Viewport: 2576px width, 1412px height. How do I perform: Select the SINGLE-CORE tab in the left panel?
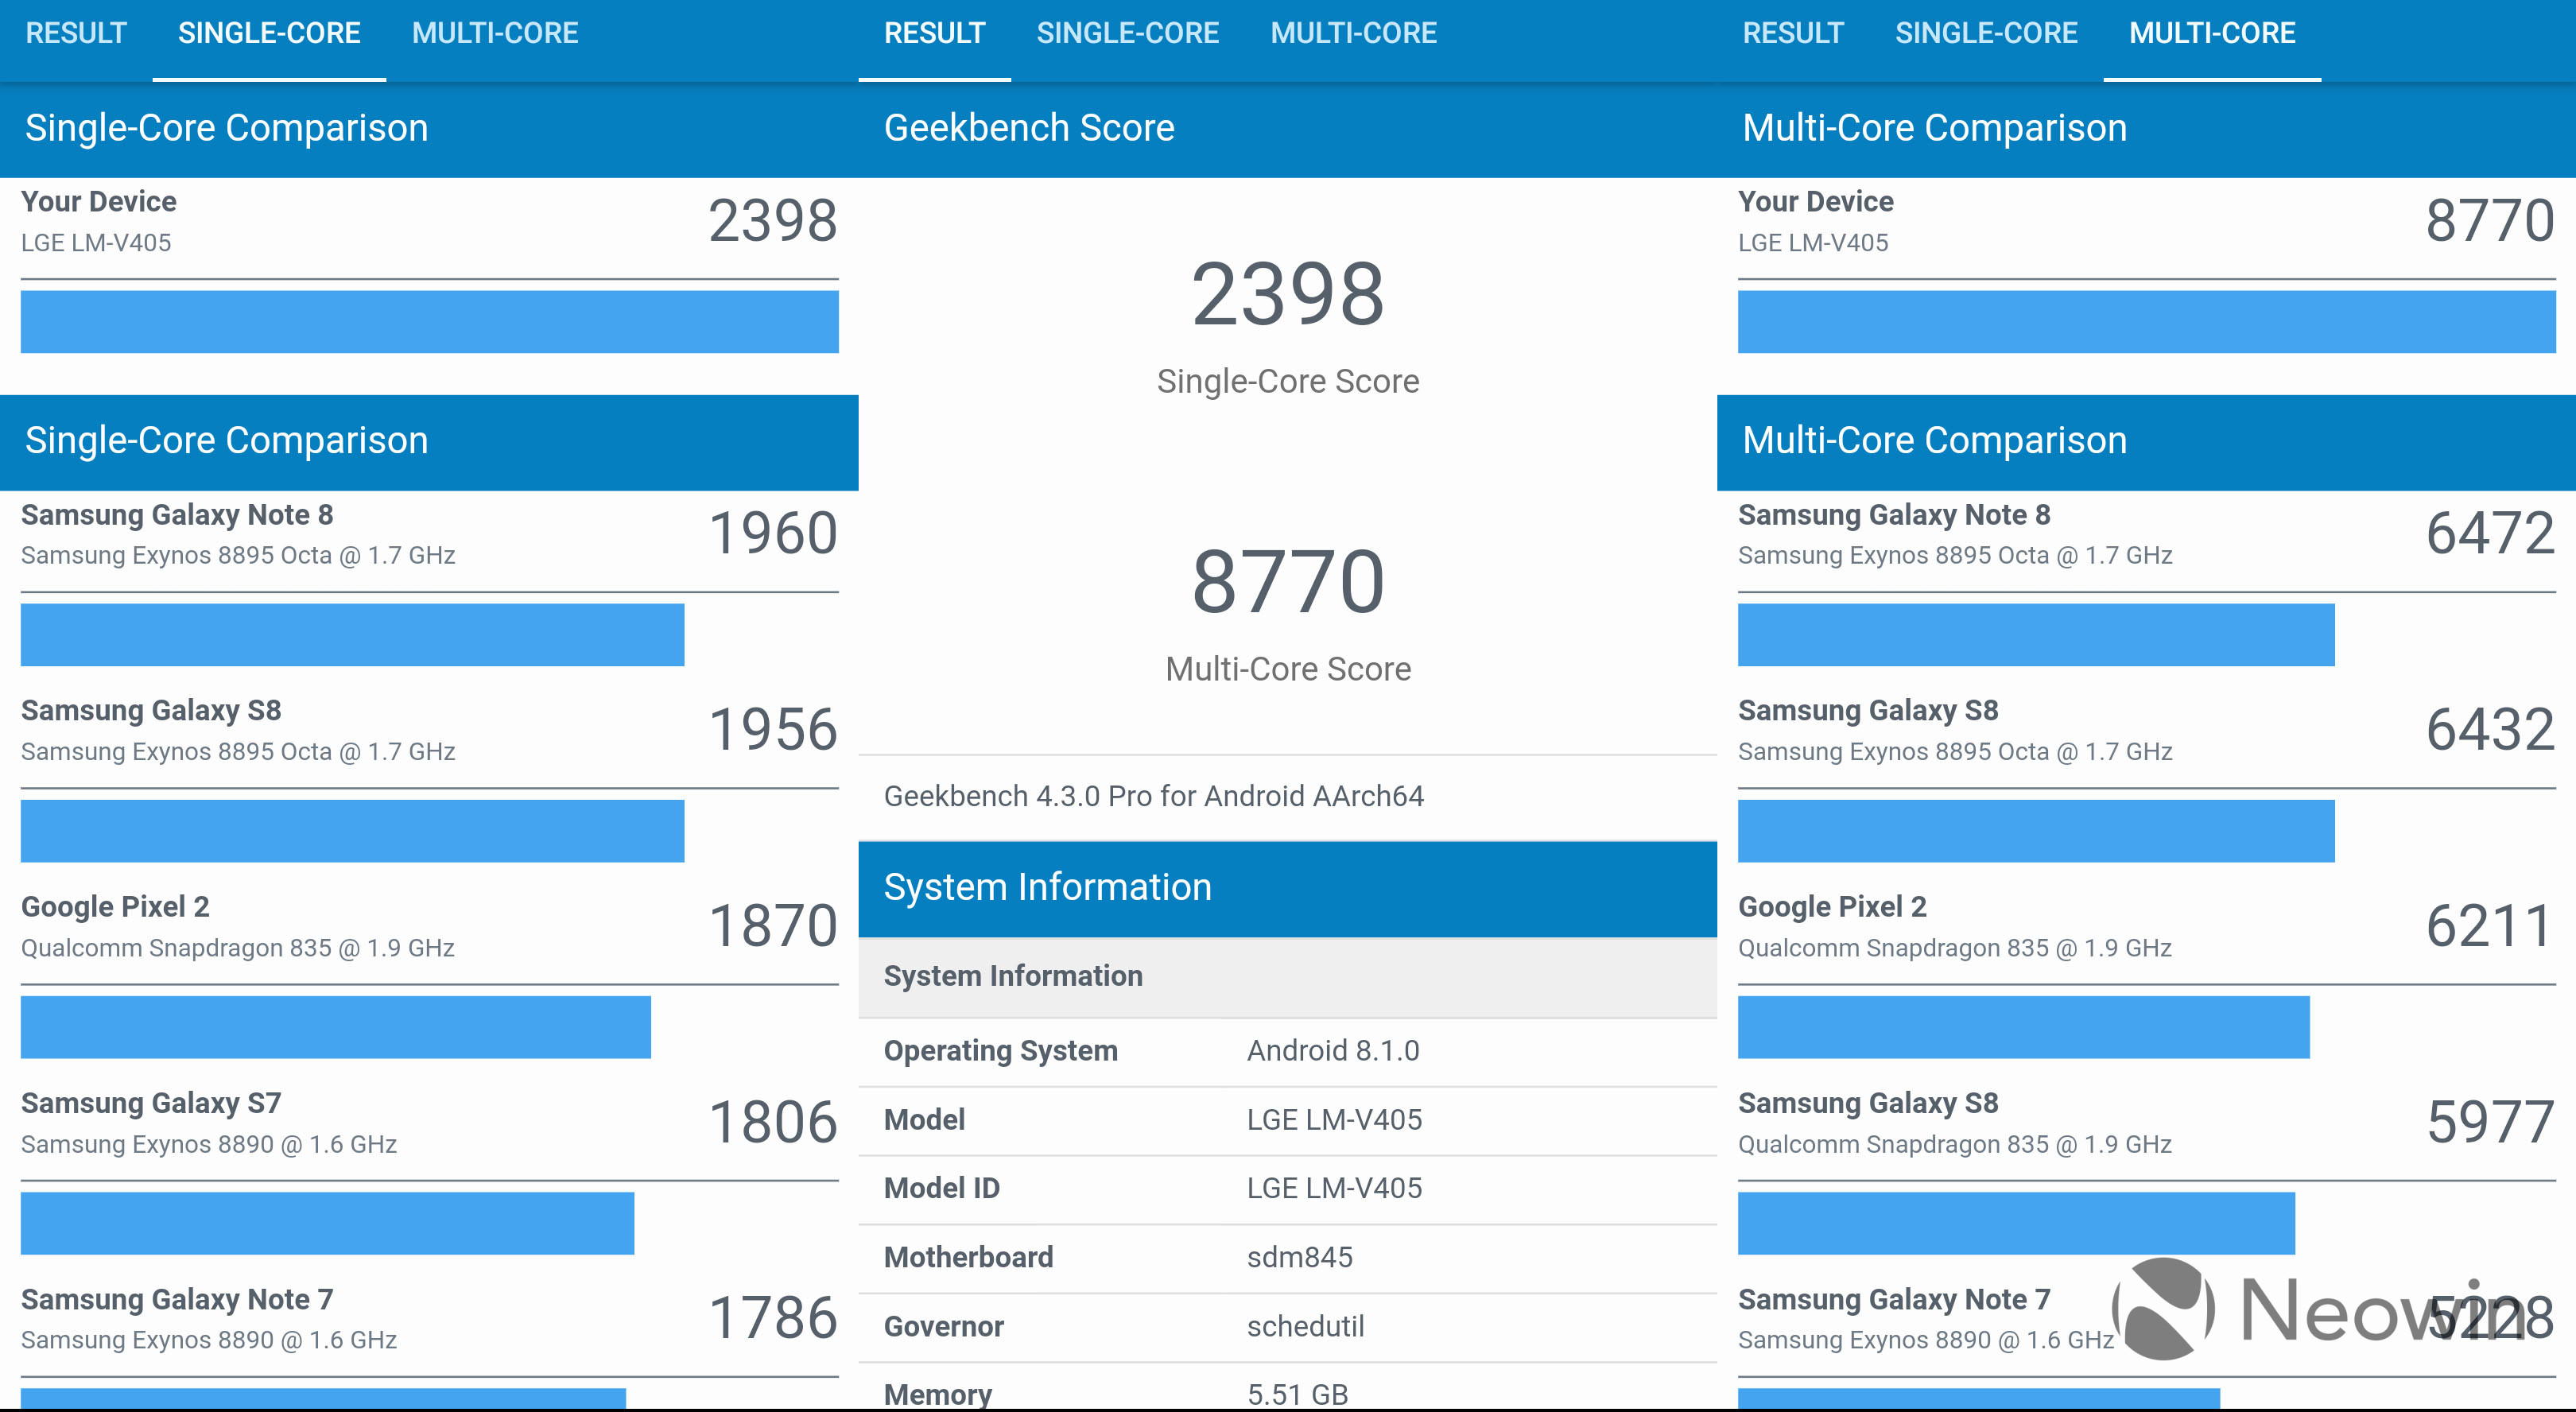click(x=269, y=33)
